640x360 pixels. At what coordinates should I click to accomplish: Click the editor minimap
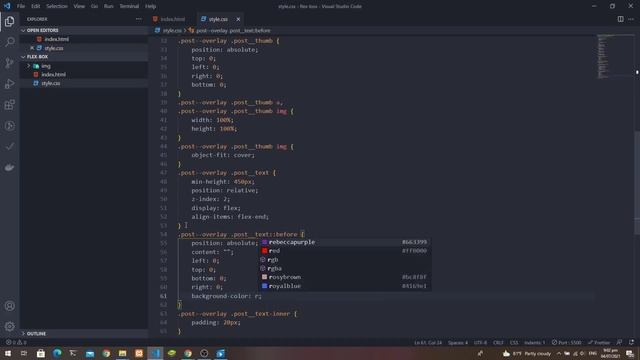[x=615, y=56]
